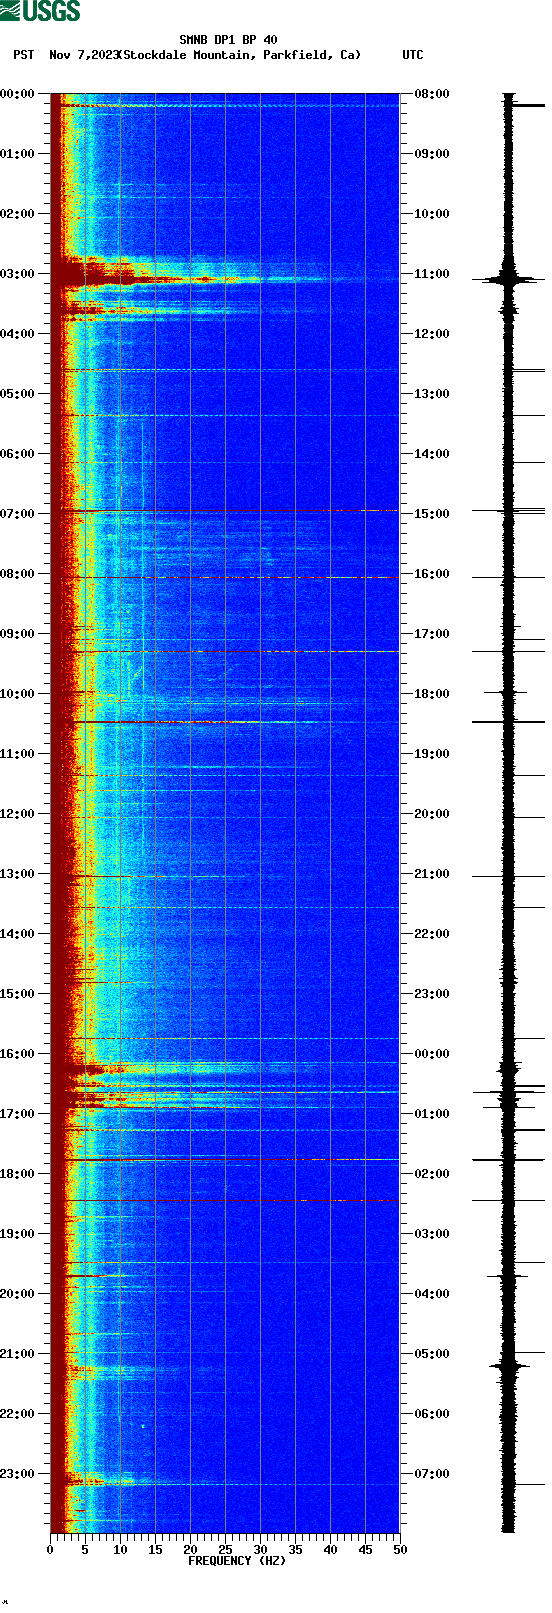Click the 0 tick on the frequency axis
The height and width of the screenshot is (1613, 552).
pos(50,1550)
